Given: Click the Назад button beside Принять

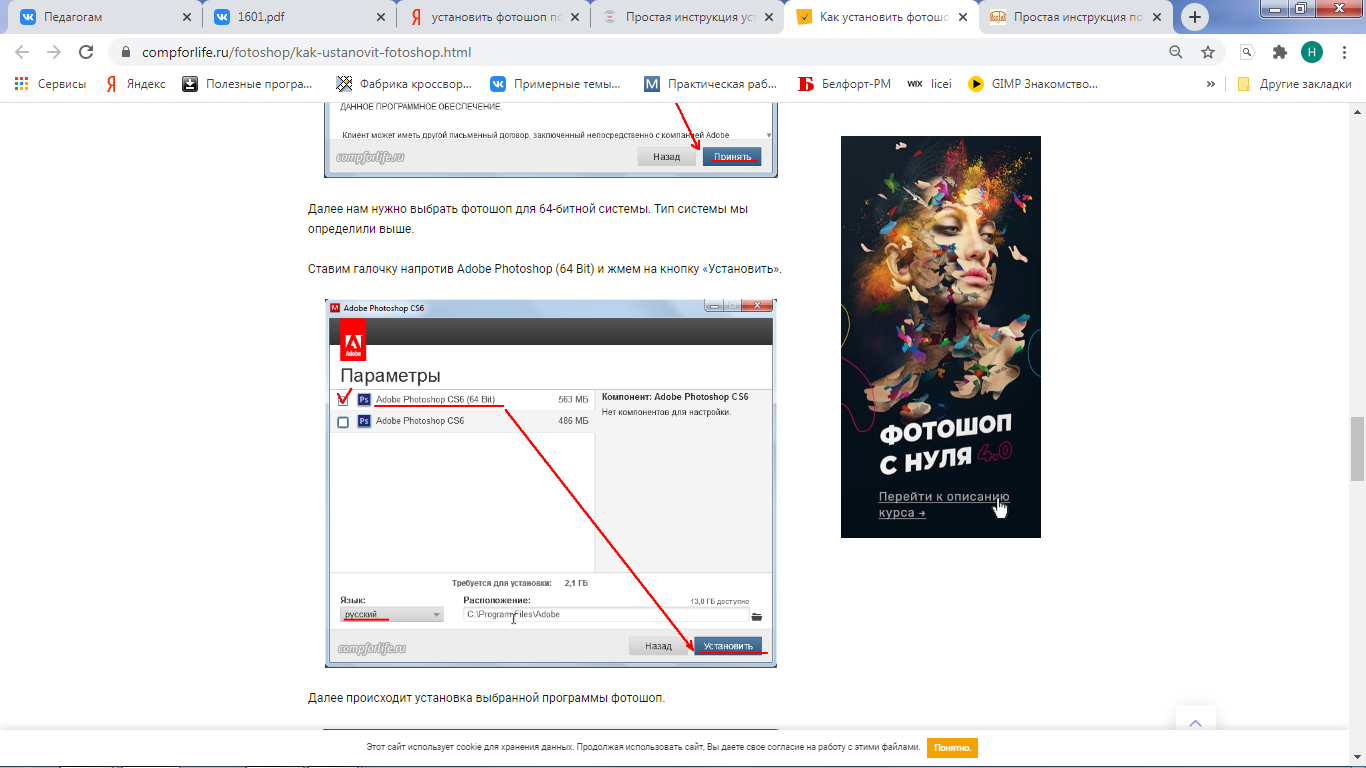Looking at the screenshot, I should coord(666,156).
